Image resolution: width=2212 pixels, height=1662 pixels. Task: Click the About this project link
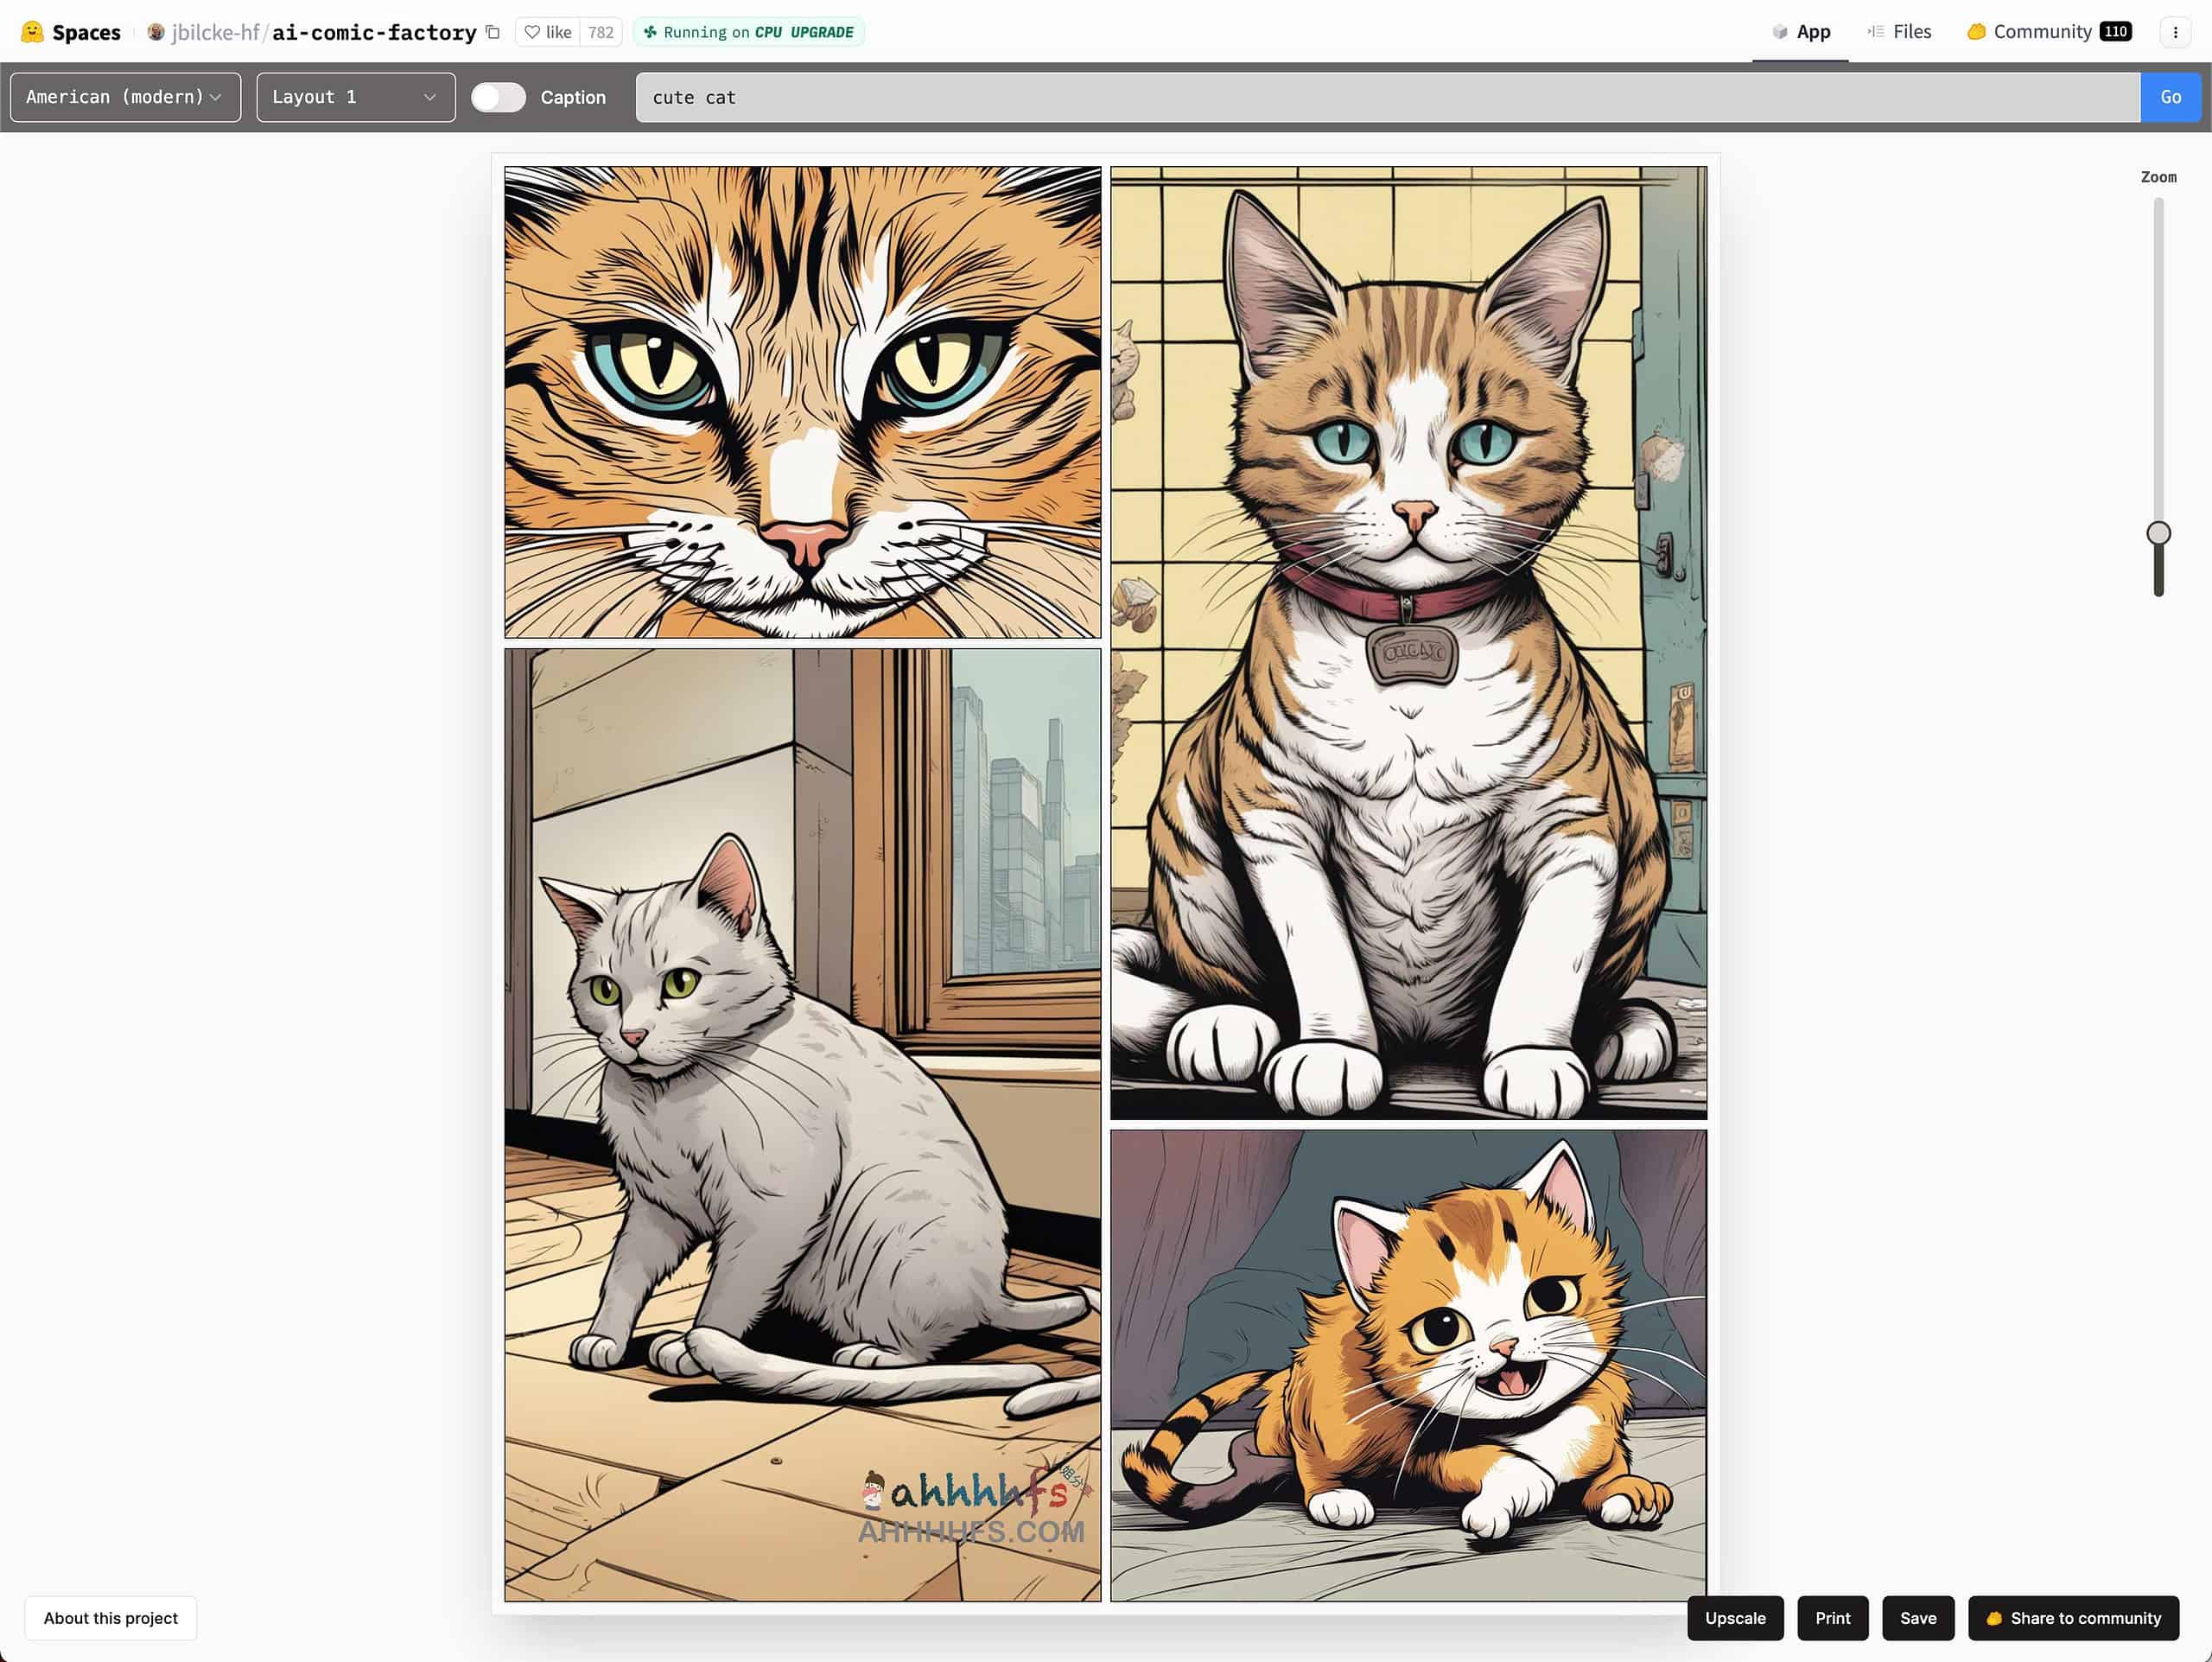110,1619
